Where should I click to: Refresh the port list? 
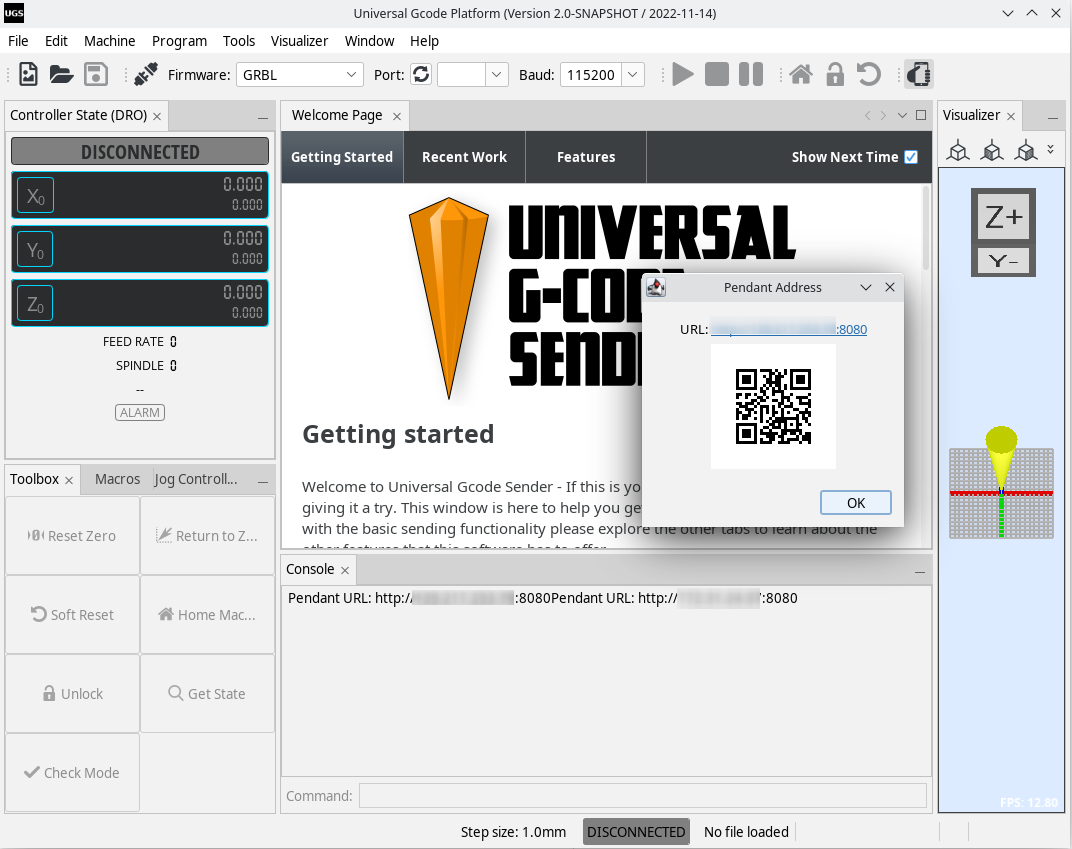[x=420, y=73]
